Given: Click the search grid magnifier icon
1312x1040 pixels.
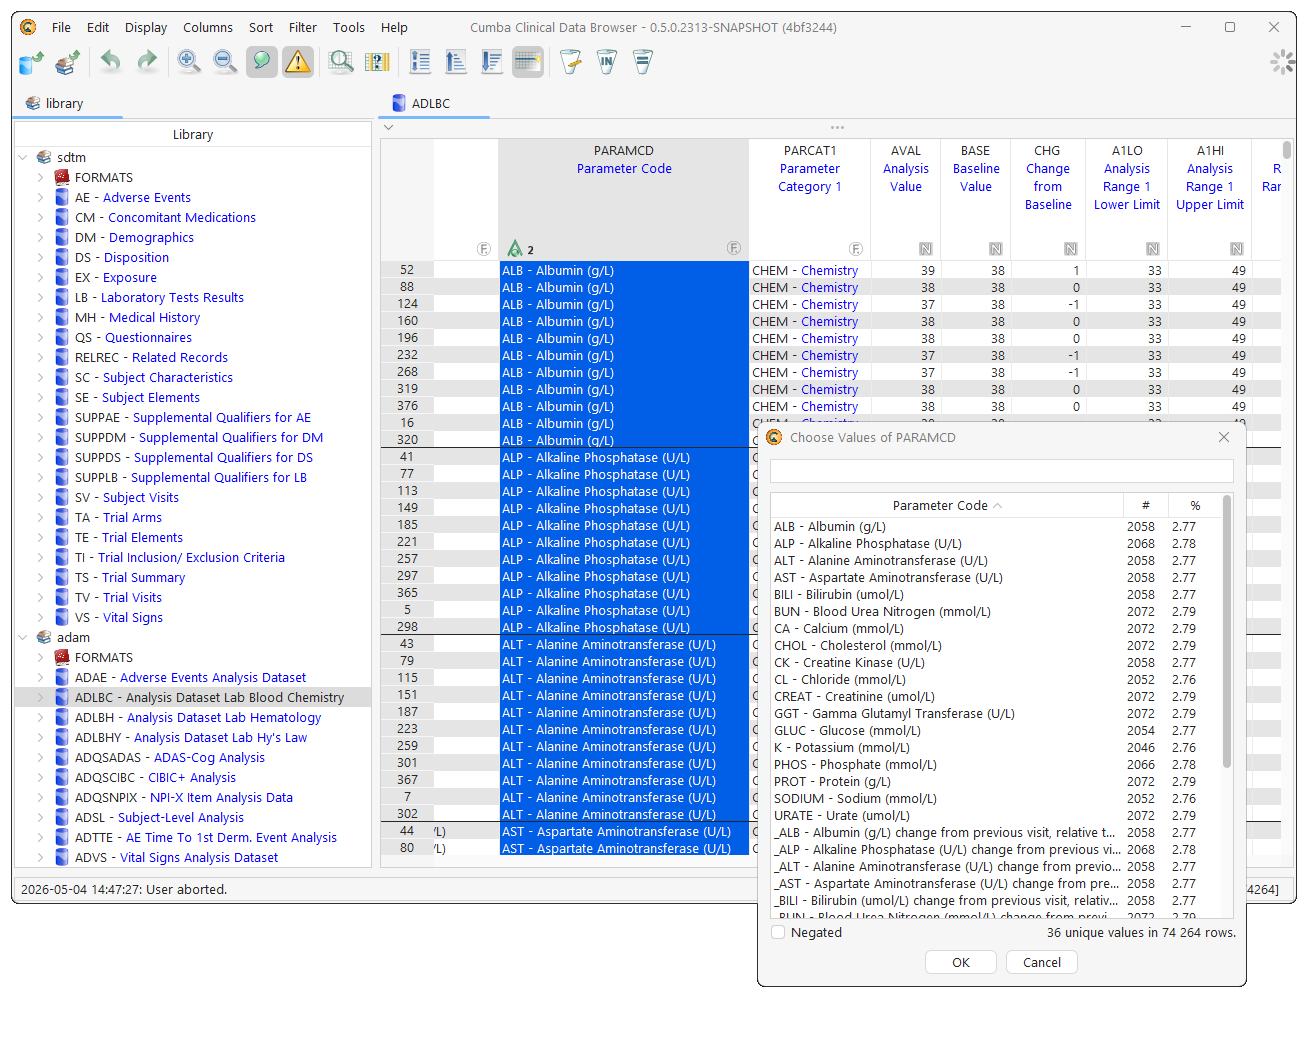Looking at the screenshot, I should tap(341, 62).
